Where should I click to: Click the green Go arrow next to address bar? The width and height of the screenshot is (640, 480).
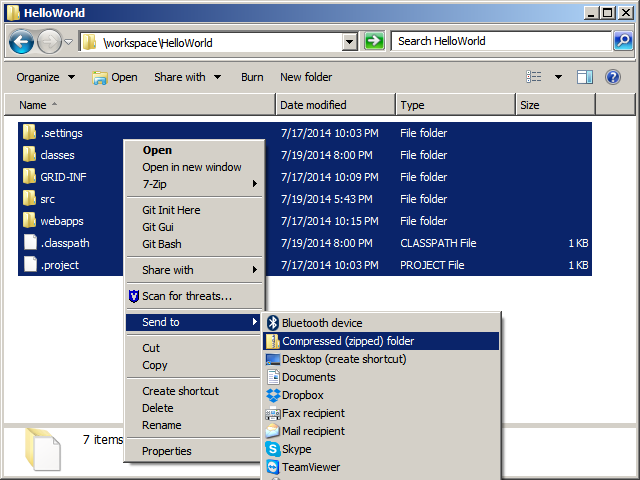[374, 42]
